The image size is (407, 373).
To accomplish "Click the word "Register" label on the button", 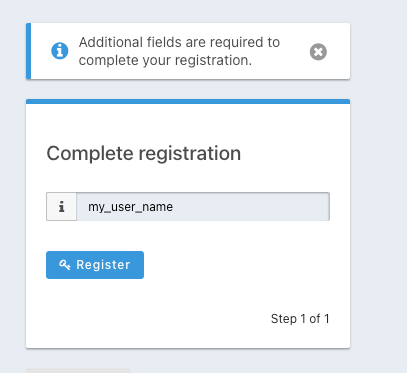I will [103, 265].
